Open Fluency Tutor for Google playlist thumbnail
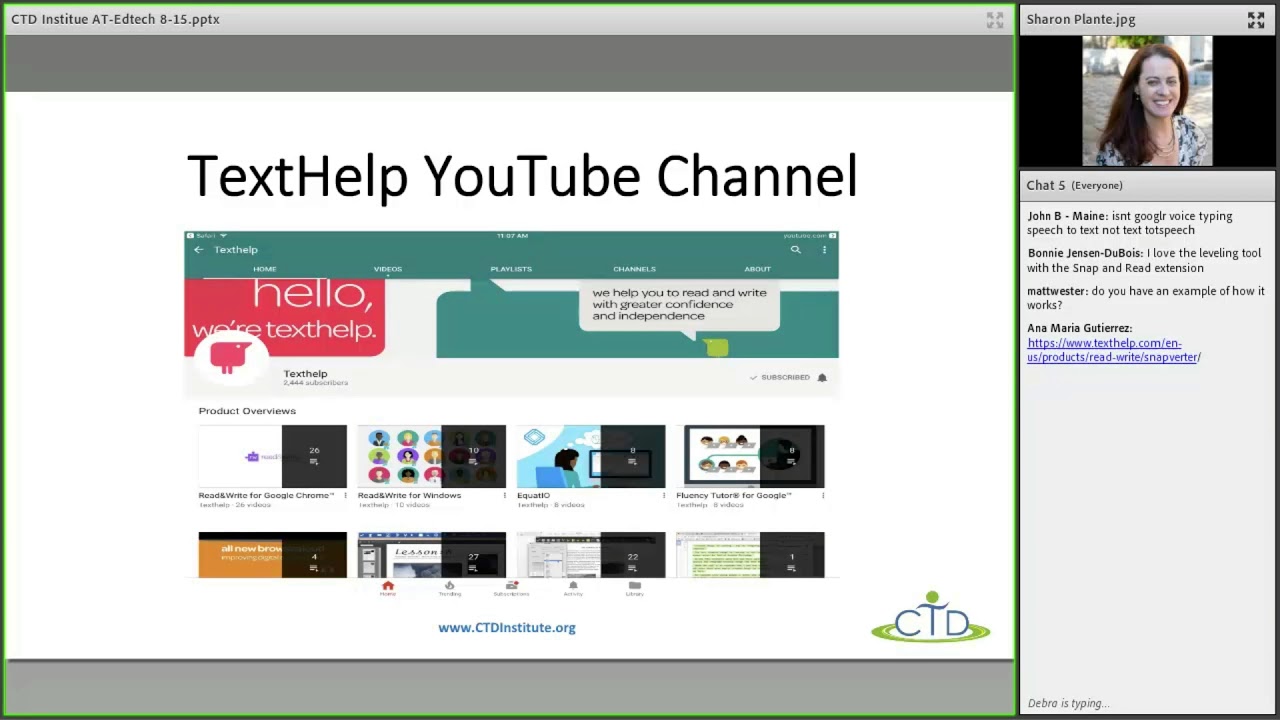Screen dimensions: 1280x720 click(x=750, y=457)
